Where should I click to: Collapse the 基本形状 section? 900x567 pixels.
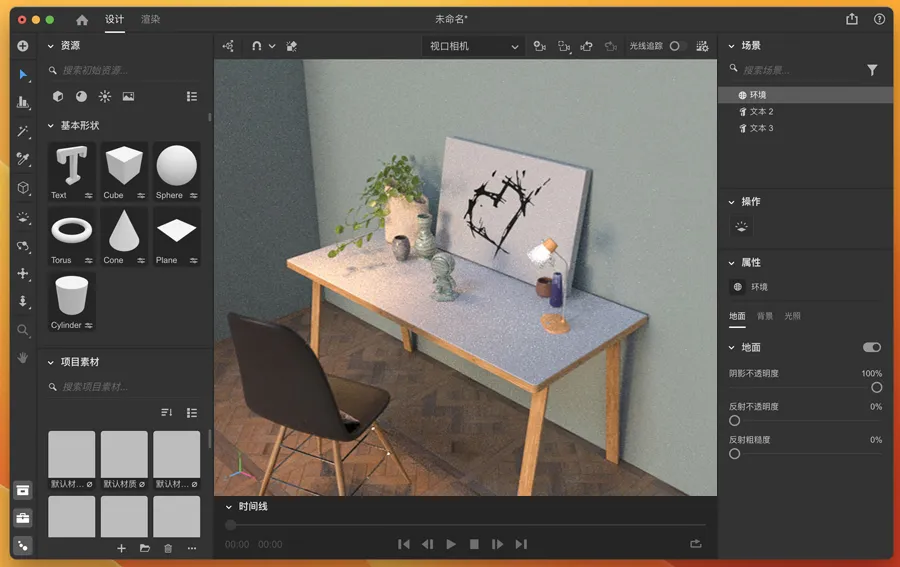[51, 126]
